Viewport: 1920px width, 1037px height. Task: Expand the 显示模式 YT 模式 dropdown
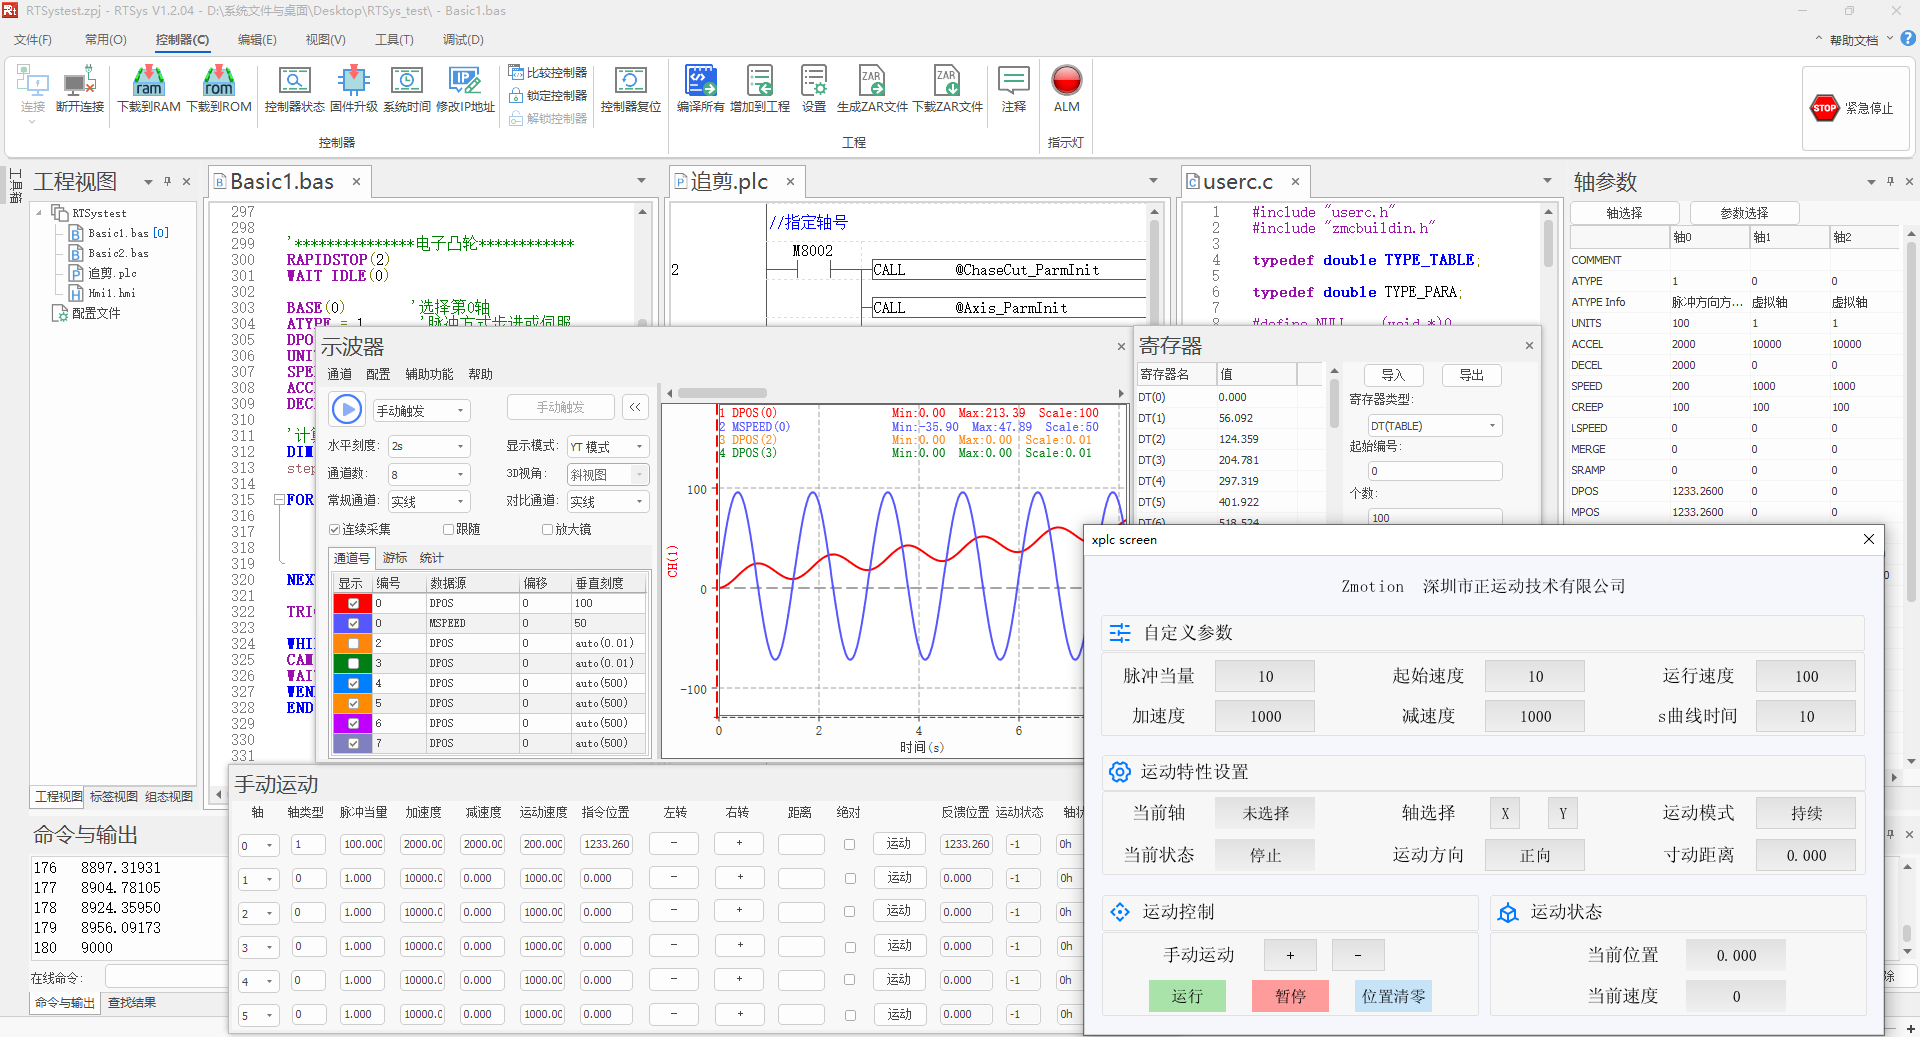(607, 447)
